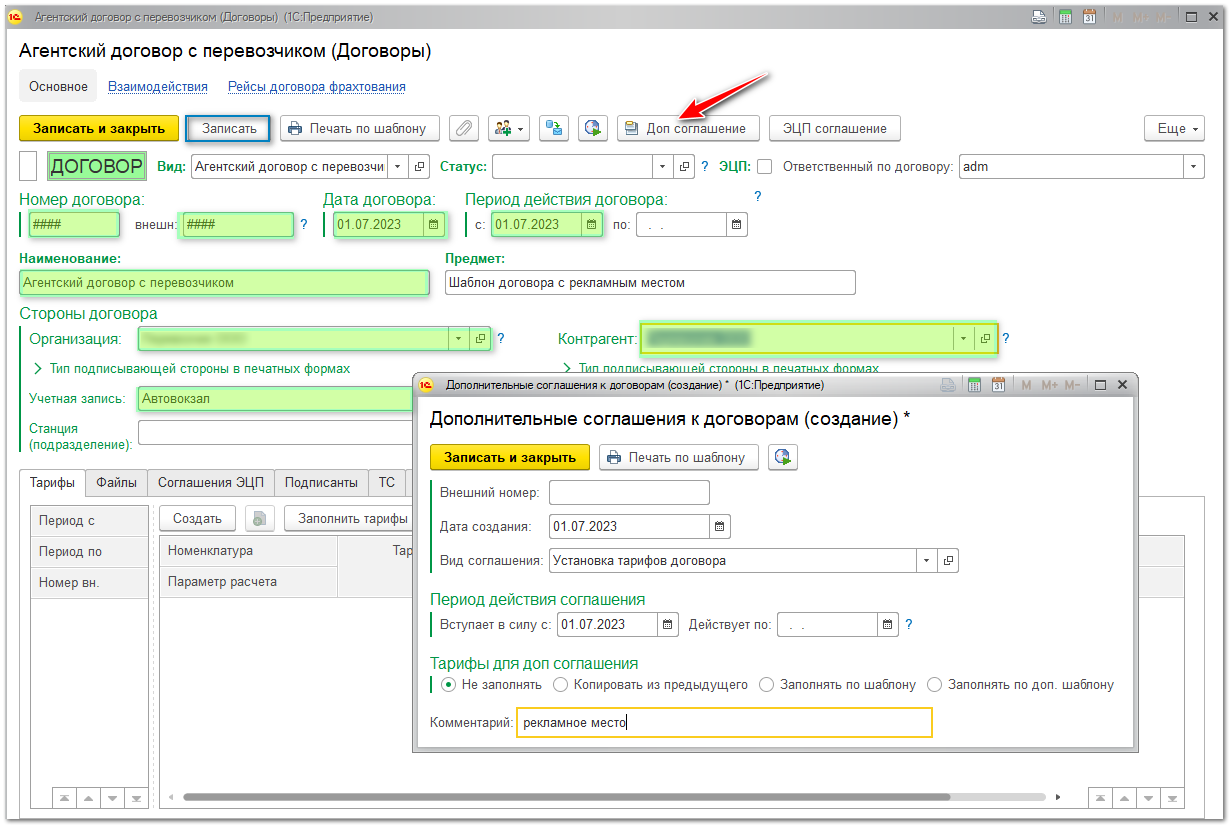Viewport: 1232px width, 828px height.
Task: Open the Взаимодействия link
Action: point(158,87)
